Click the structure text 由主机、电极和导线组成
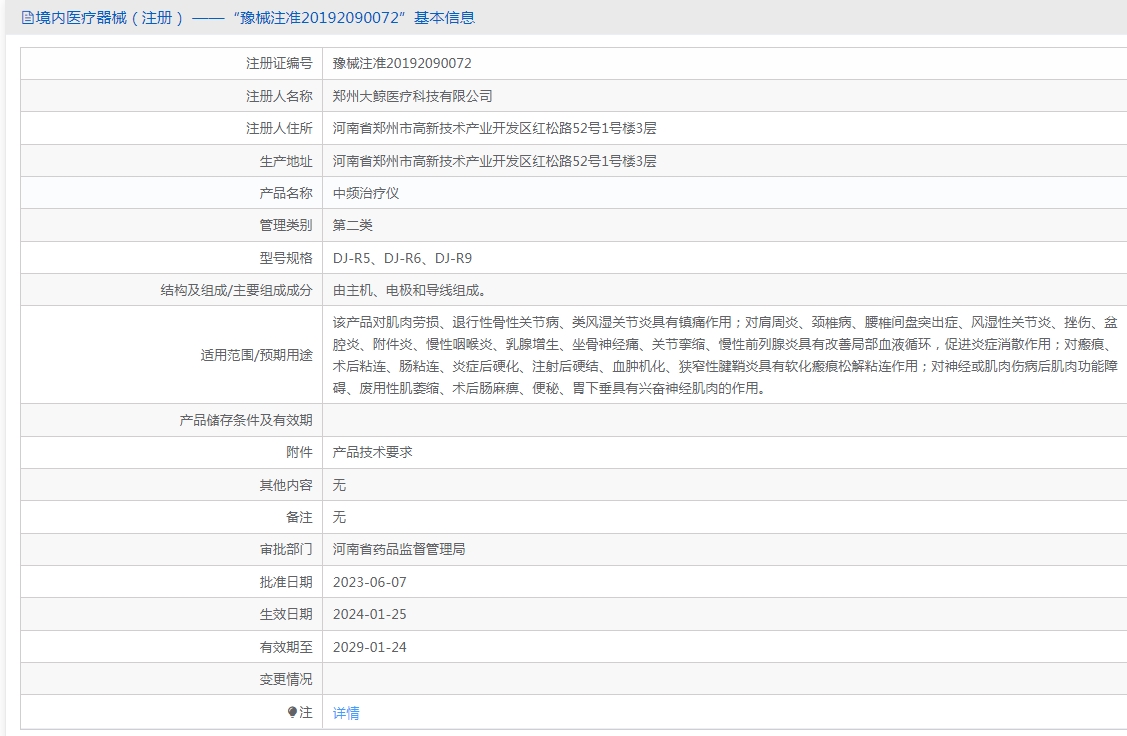 (410, 290)
